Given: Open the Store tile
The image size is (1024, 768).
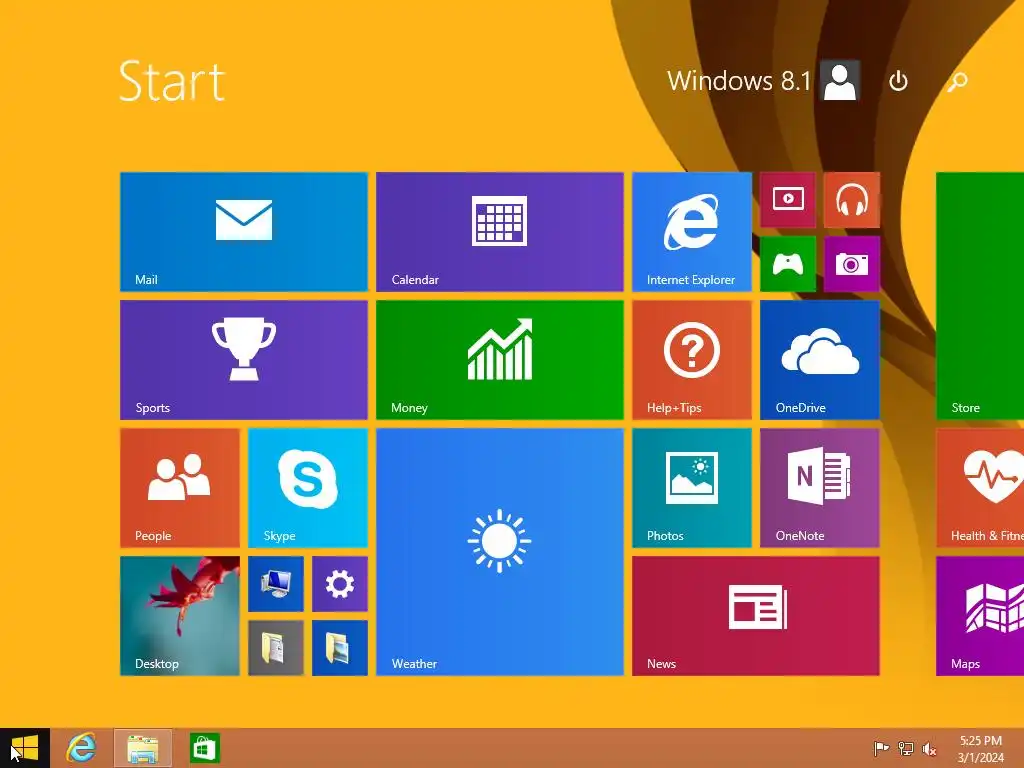Looking at the screenshot, I should point(980,296).
